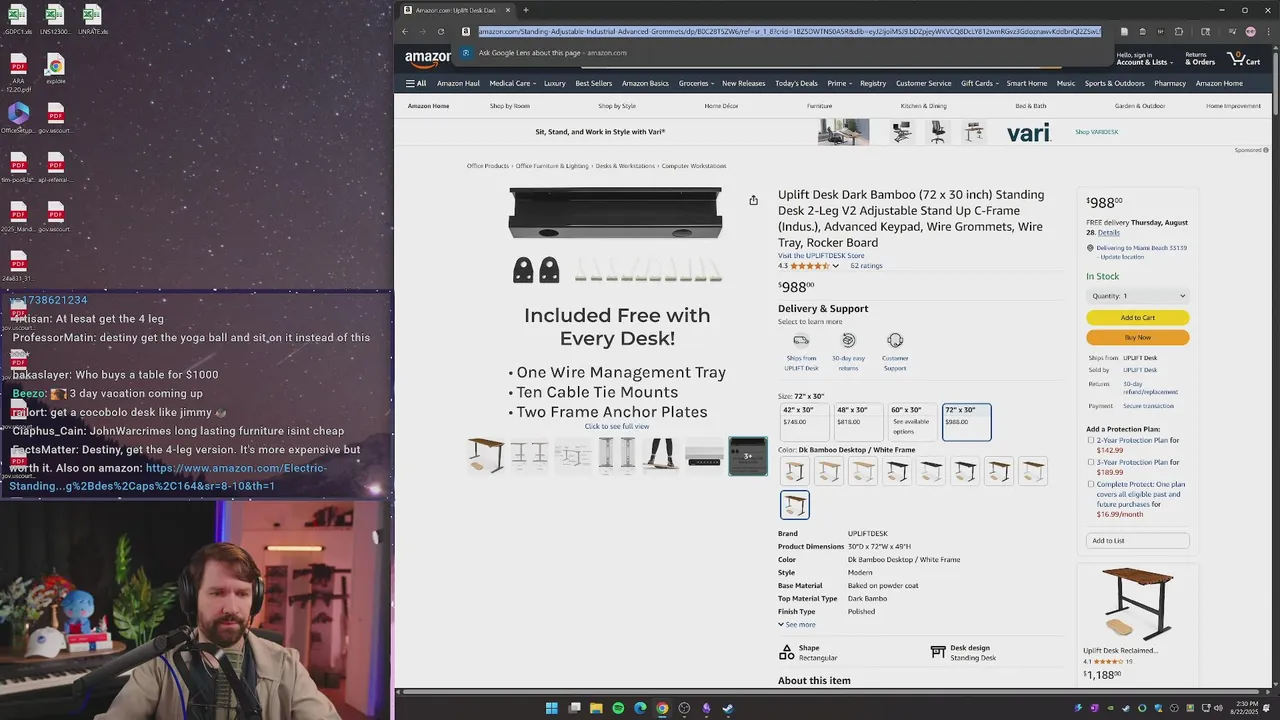
Task: Select the first product thumbnail of desk
Action: click(x=486, y=456)
